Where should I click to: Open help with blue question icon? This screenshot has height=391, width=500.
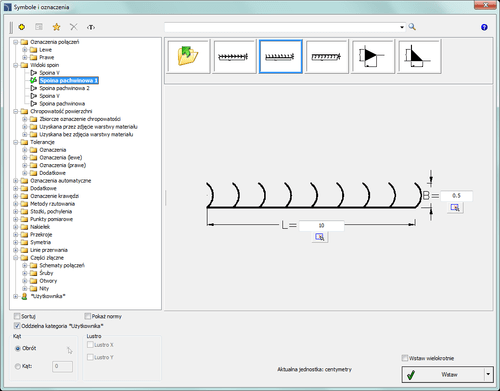[484, 27]
